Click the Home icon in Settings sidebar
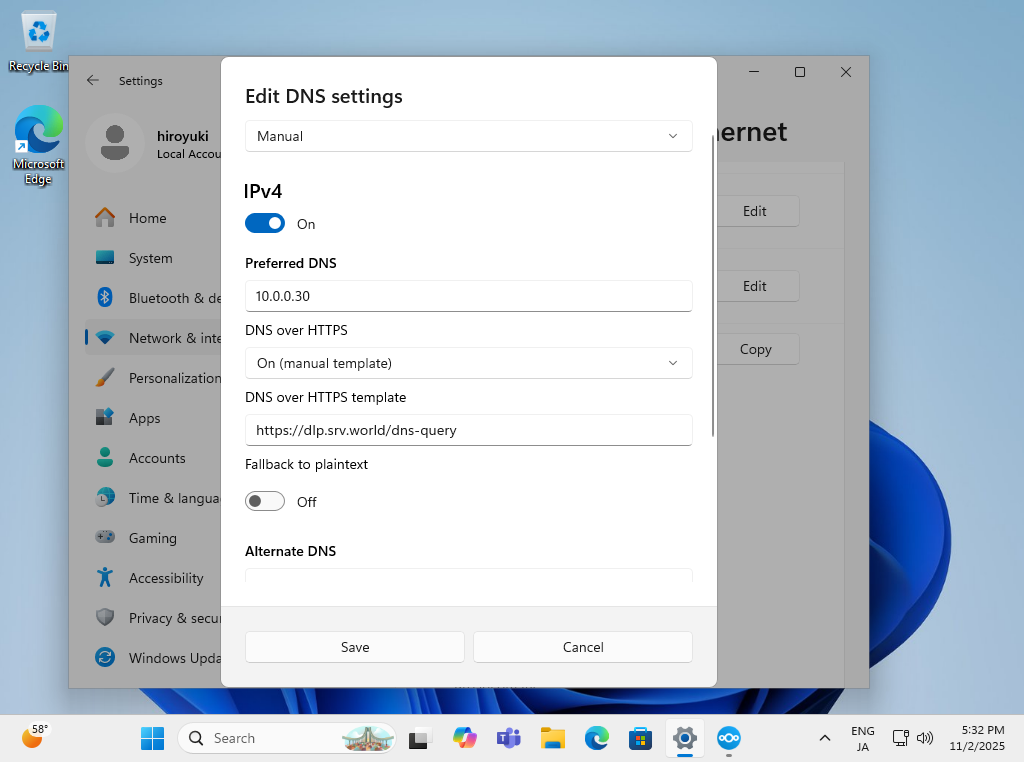Viewport: 1024px width, 762px height. [x=105, y=218]
